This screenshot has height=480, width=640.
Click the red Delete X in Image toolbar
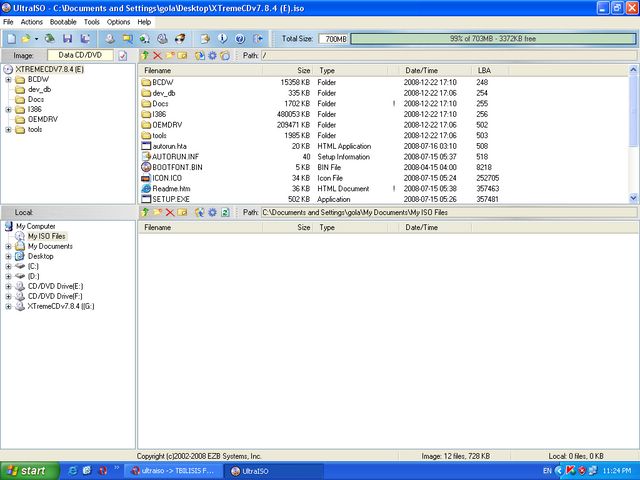[x=158, y=56]
